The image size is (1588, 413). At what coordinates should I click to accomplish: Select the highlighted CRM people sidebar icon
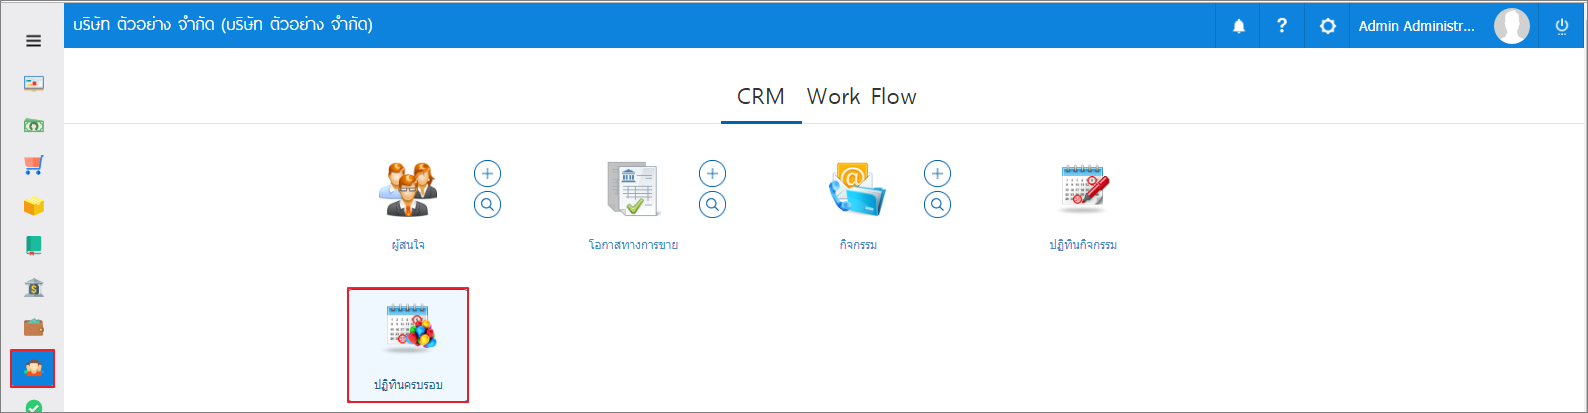coord(33,369)
